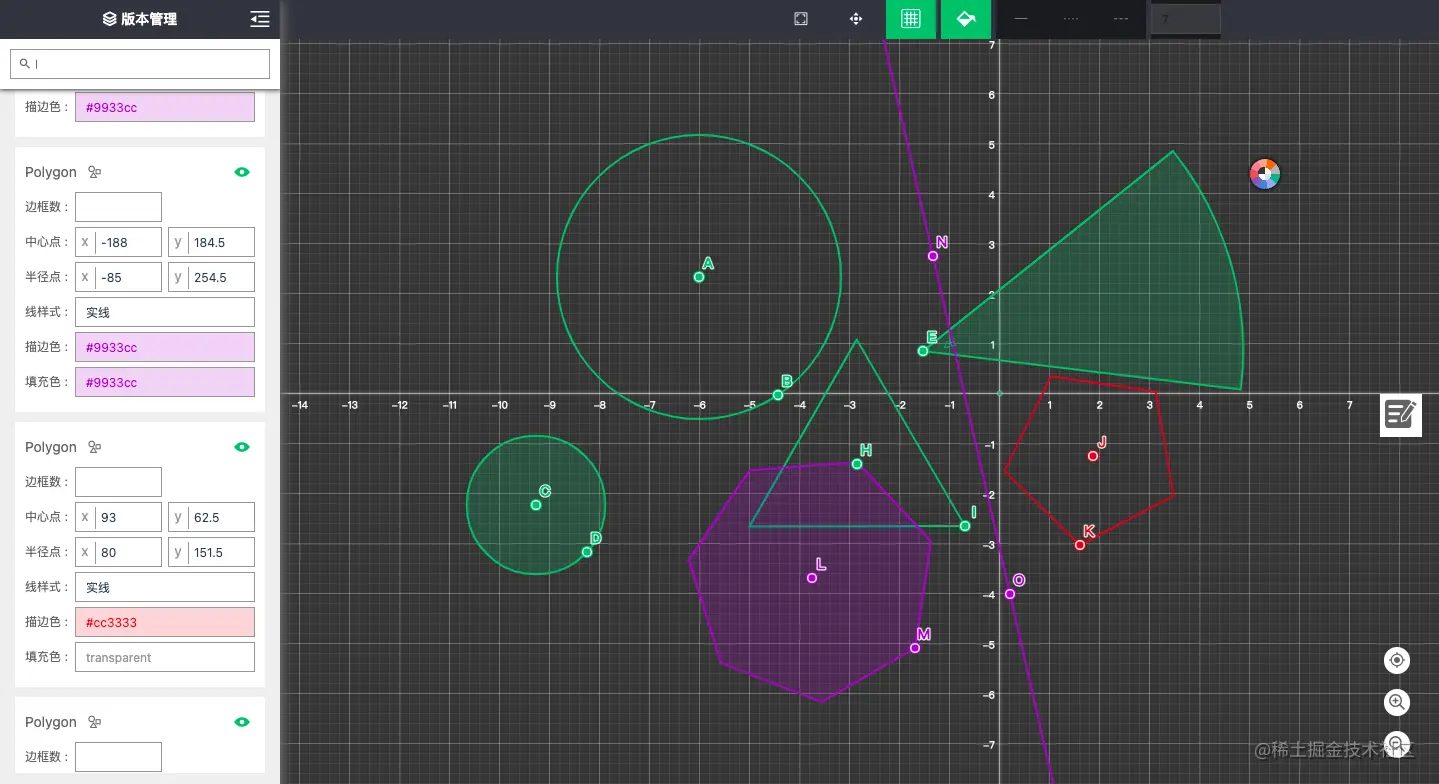Select point O on the purple line

tap(1010, 594)
